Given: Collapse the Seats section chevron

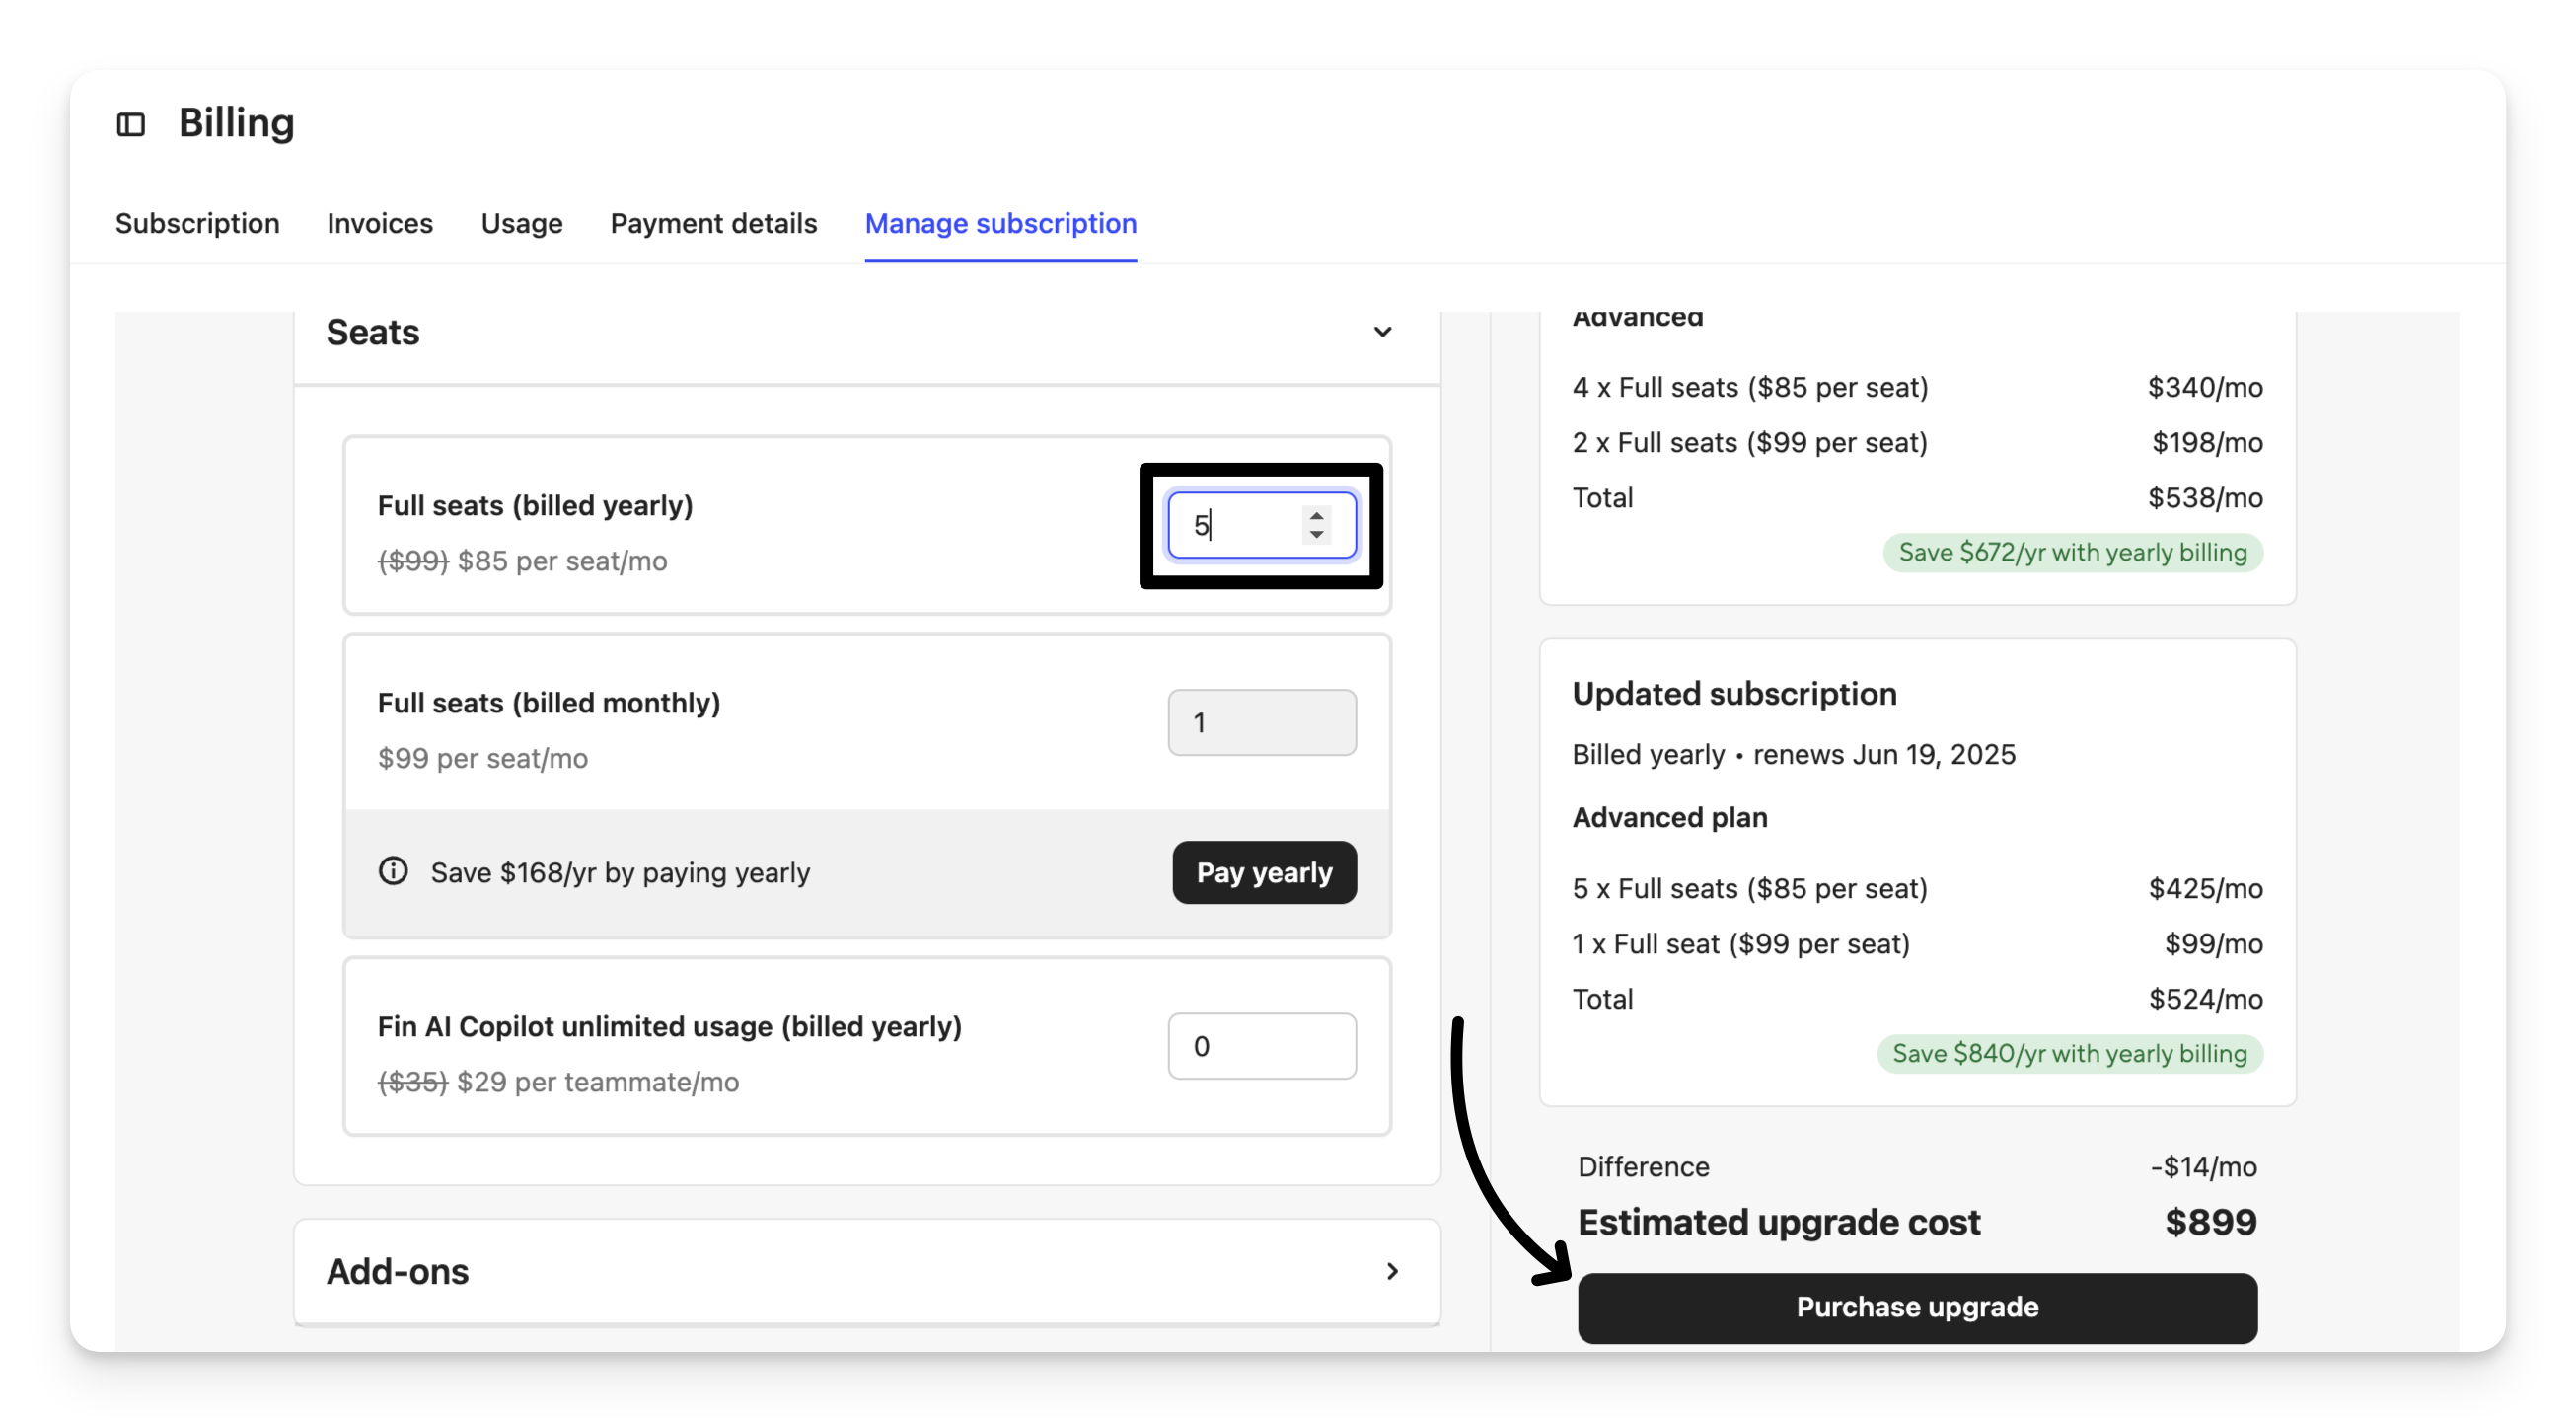Looking at the screenshot, I should point(1382,332).
